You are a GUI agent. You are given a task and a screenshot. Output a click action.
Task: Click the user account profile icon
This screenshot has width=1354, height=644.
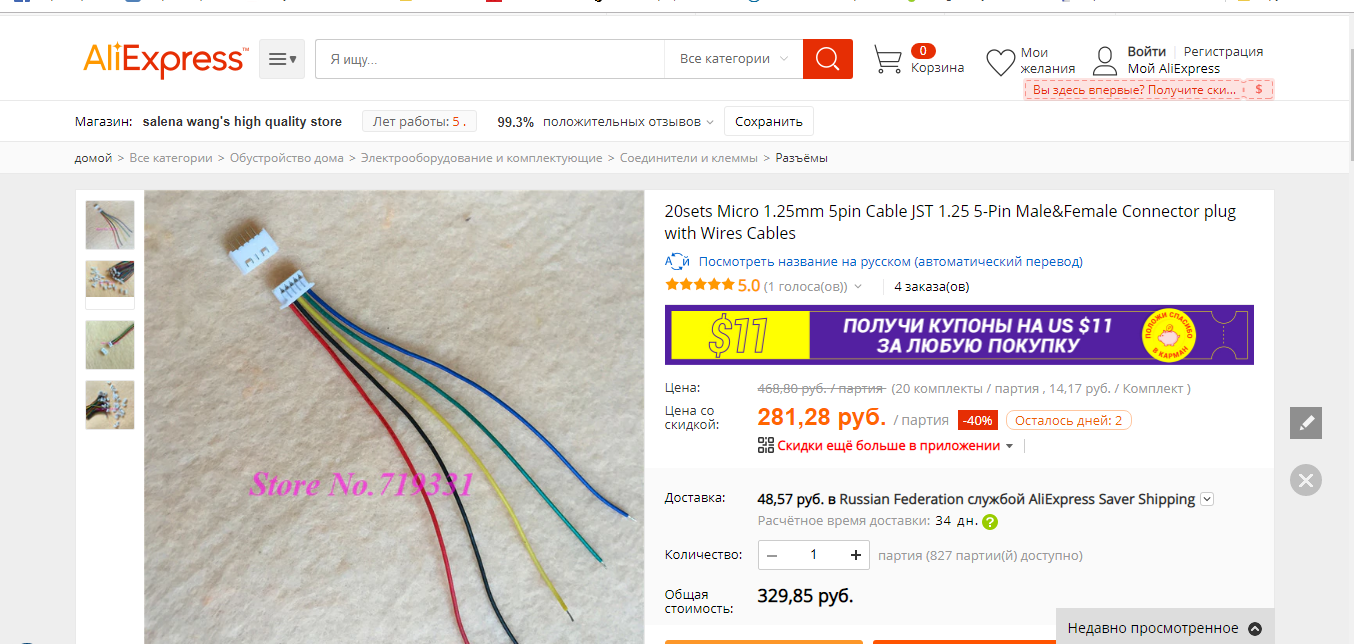coord(1105,60)
